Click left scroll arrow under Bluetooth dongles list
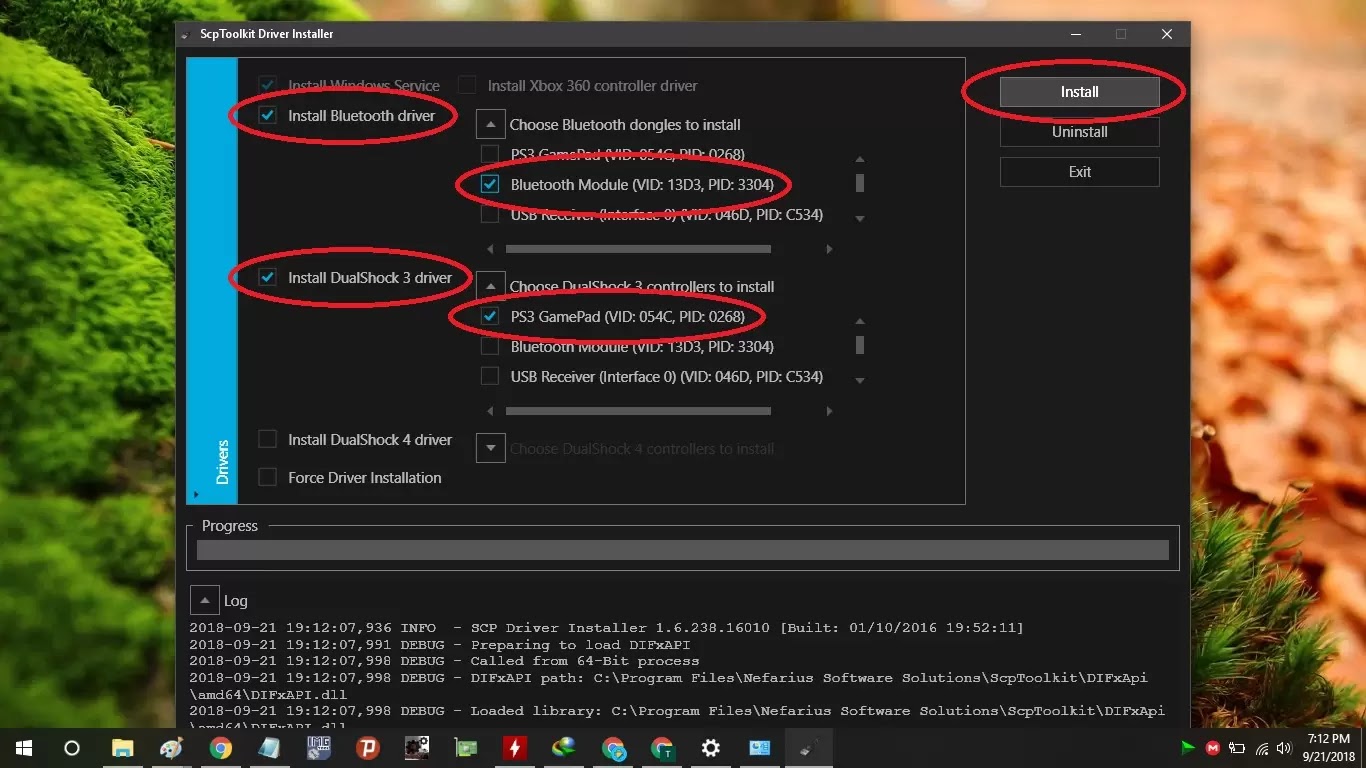 (490, 248)
